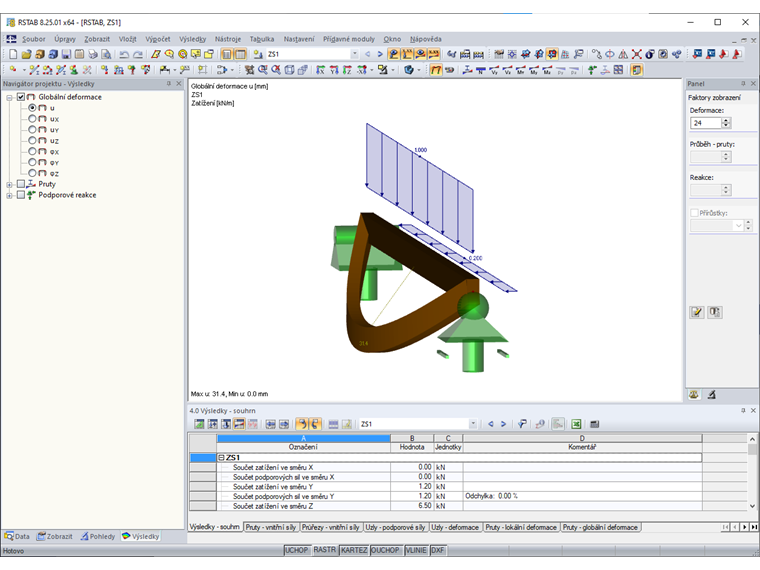Click the isometric wireframe cube view icon
Viewport: 760px width, 570px height.
[x=289, y=70]
